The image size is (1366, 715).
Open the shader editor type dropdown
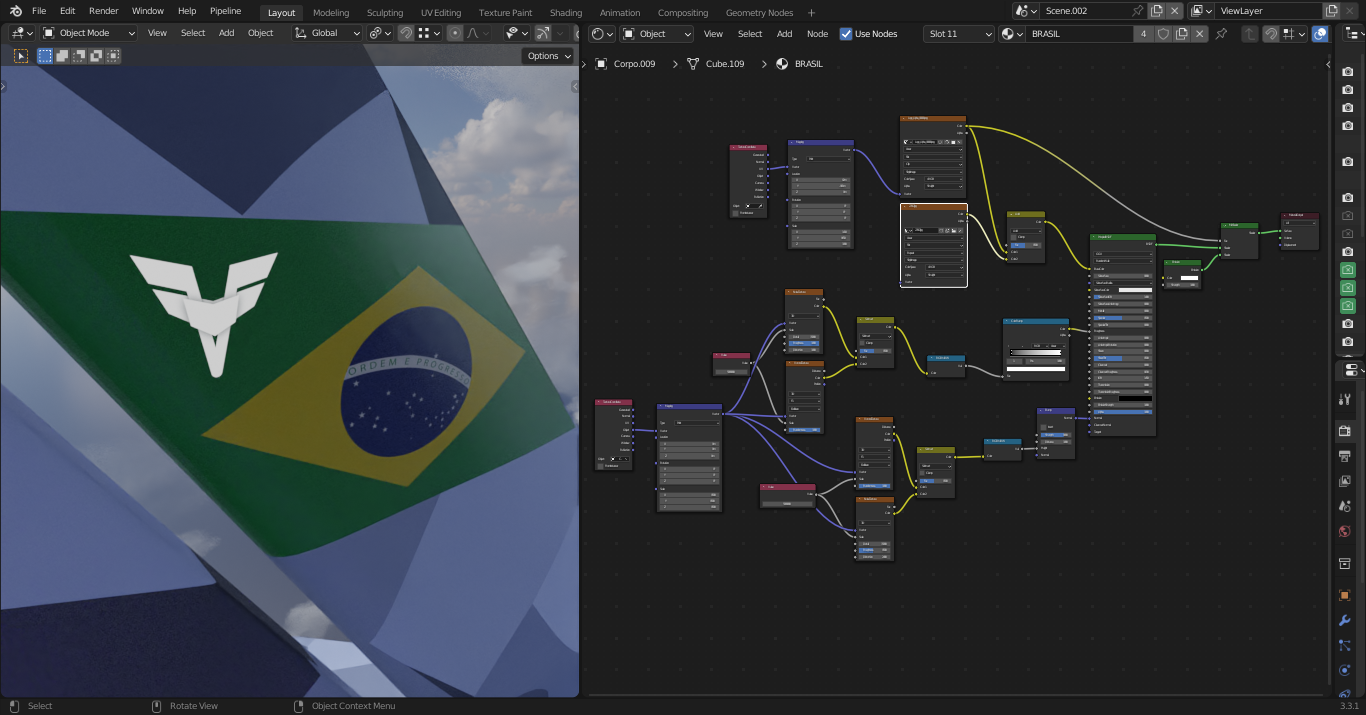[x=602, y=34]
